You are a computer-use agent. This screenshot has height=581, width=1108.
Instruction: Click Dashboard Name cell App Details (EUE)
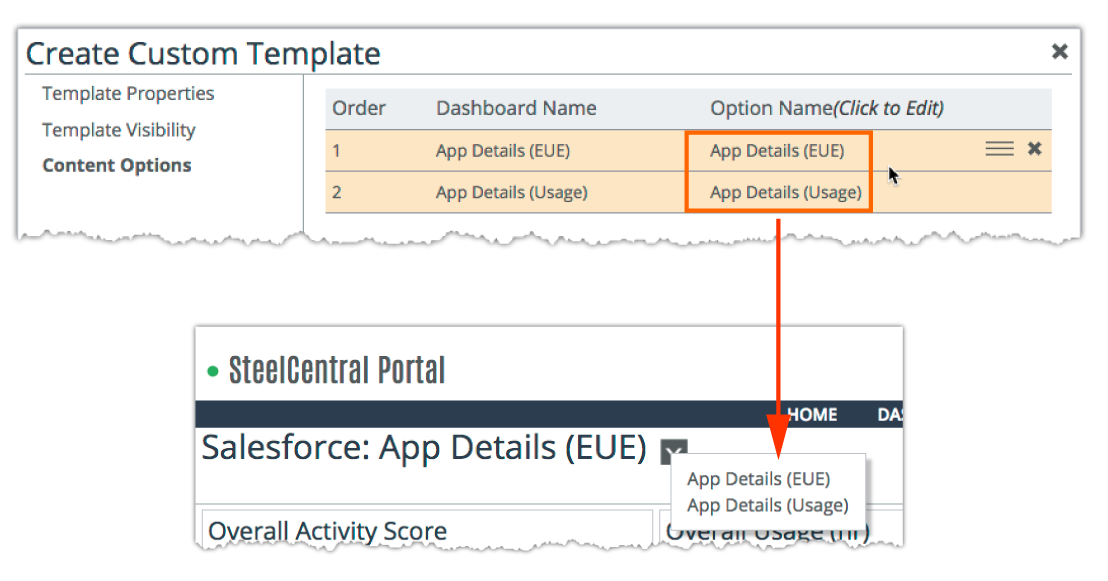[502, 151]
